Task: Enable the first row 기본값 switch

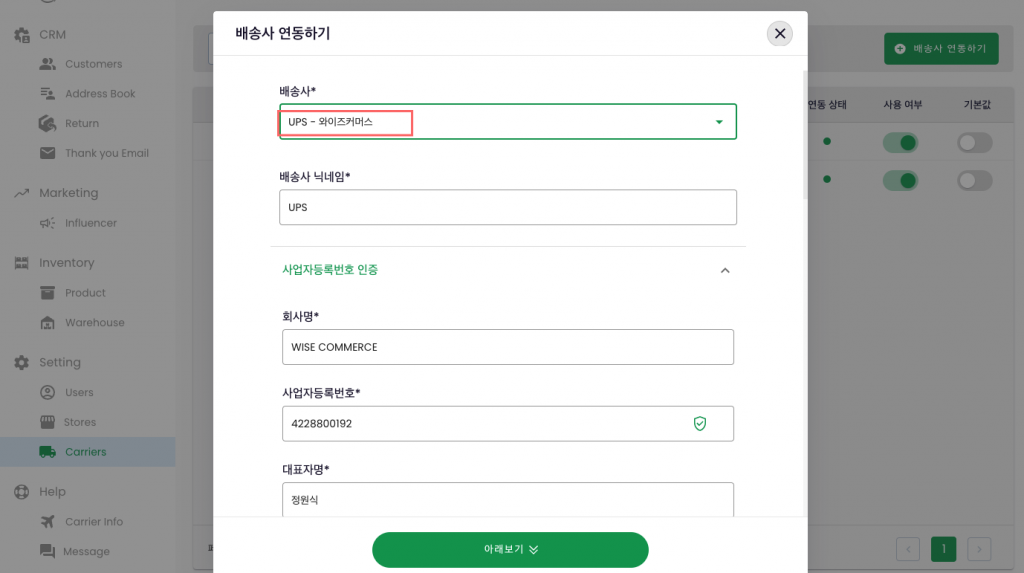Action: [x=975, y=143]
